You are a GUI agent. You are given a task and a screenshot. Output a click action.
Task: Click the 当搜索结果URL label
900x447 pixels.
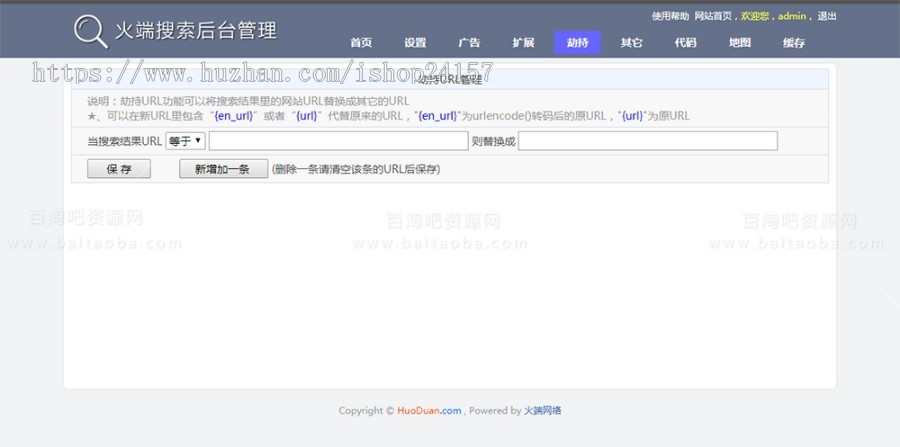[x=125, y=141]
